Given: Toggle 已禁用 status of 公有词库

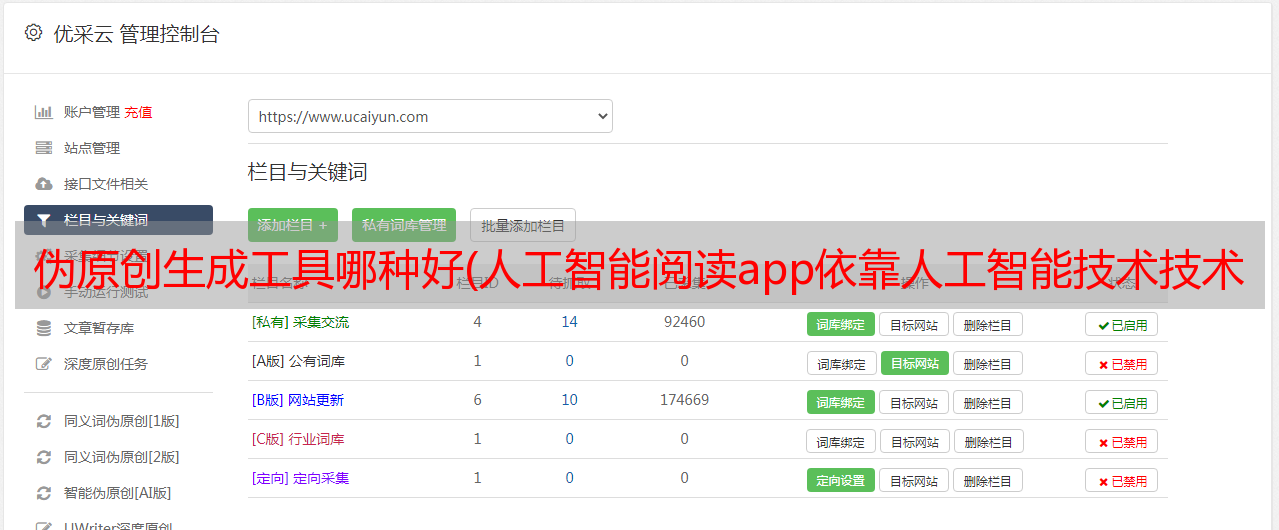Looking at the screenshot, I should point(1122,363).
